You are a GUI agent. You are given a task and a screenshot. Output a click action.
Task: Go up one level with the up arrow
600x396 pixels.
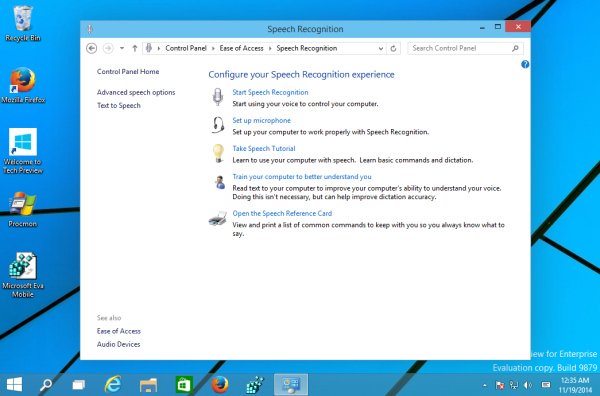pos(135,48)
